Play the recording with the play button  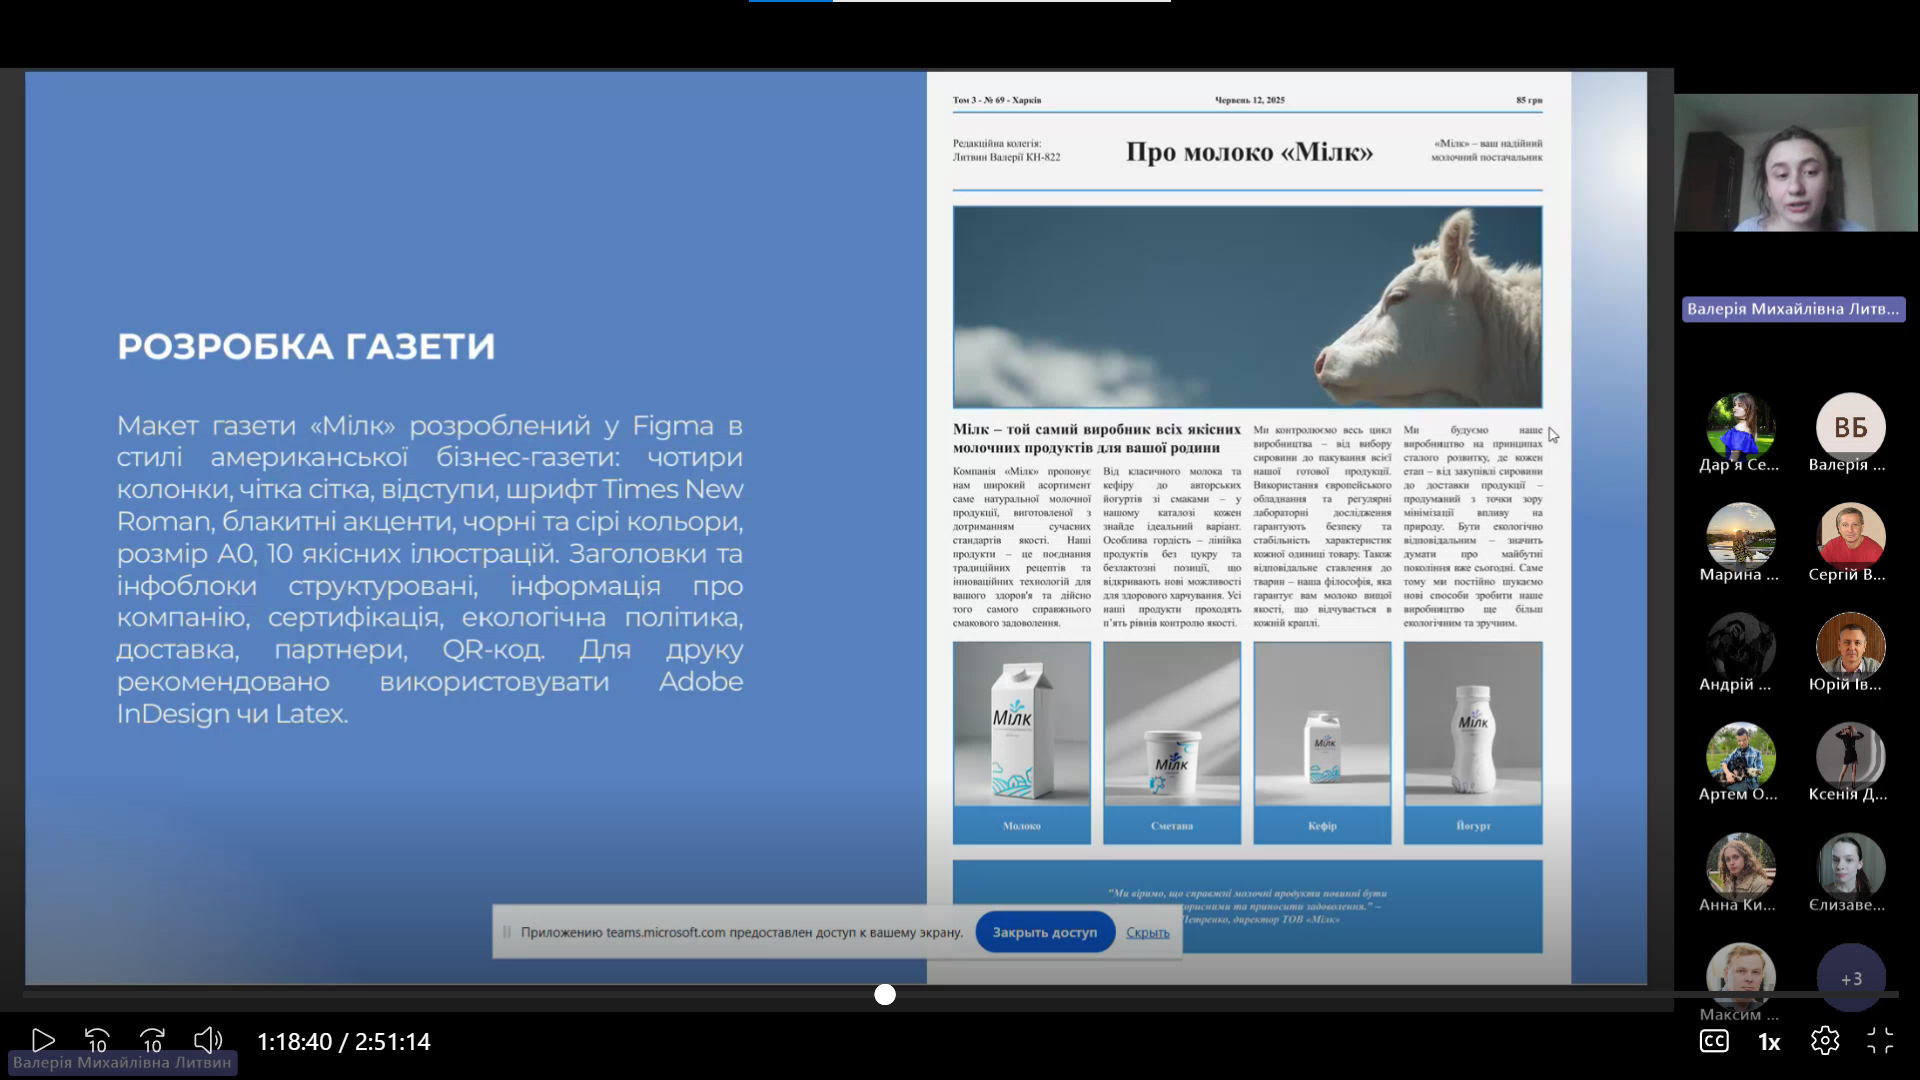coord(43,1041)
